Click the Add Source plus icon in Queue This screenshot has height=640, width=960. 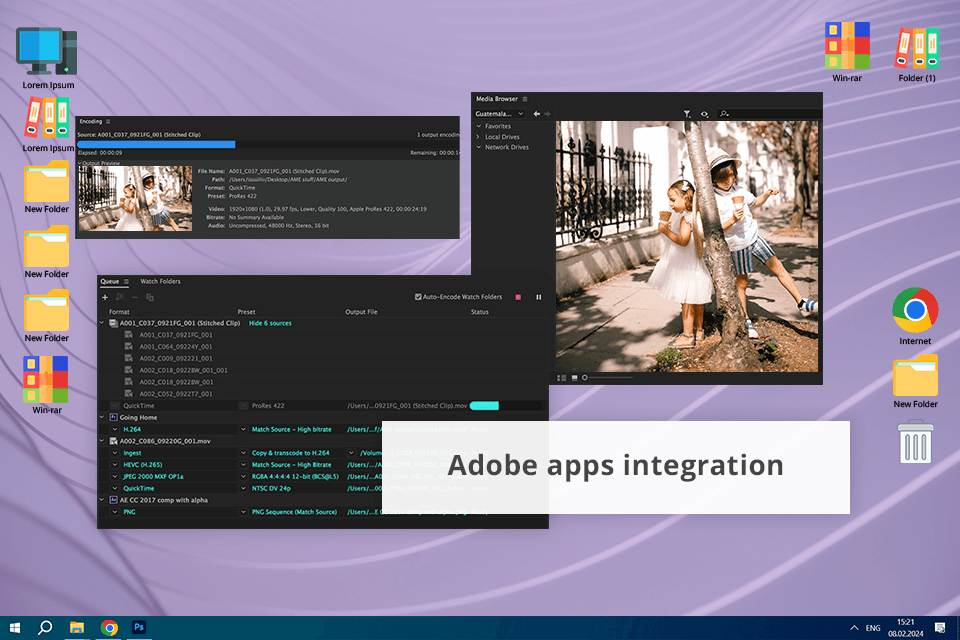point(105,297)
